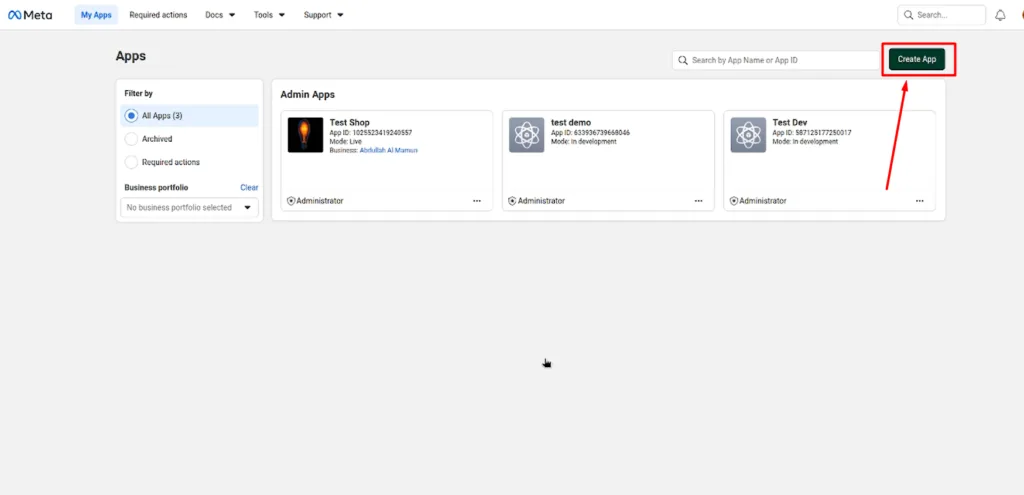Open Test Dev three-dot options menu
Screen dimensions: 1024x495
pyautogui.click(x=919, y=201)
